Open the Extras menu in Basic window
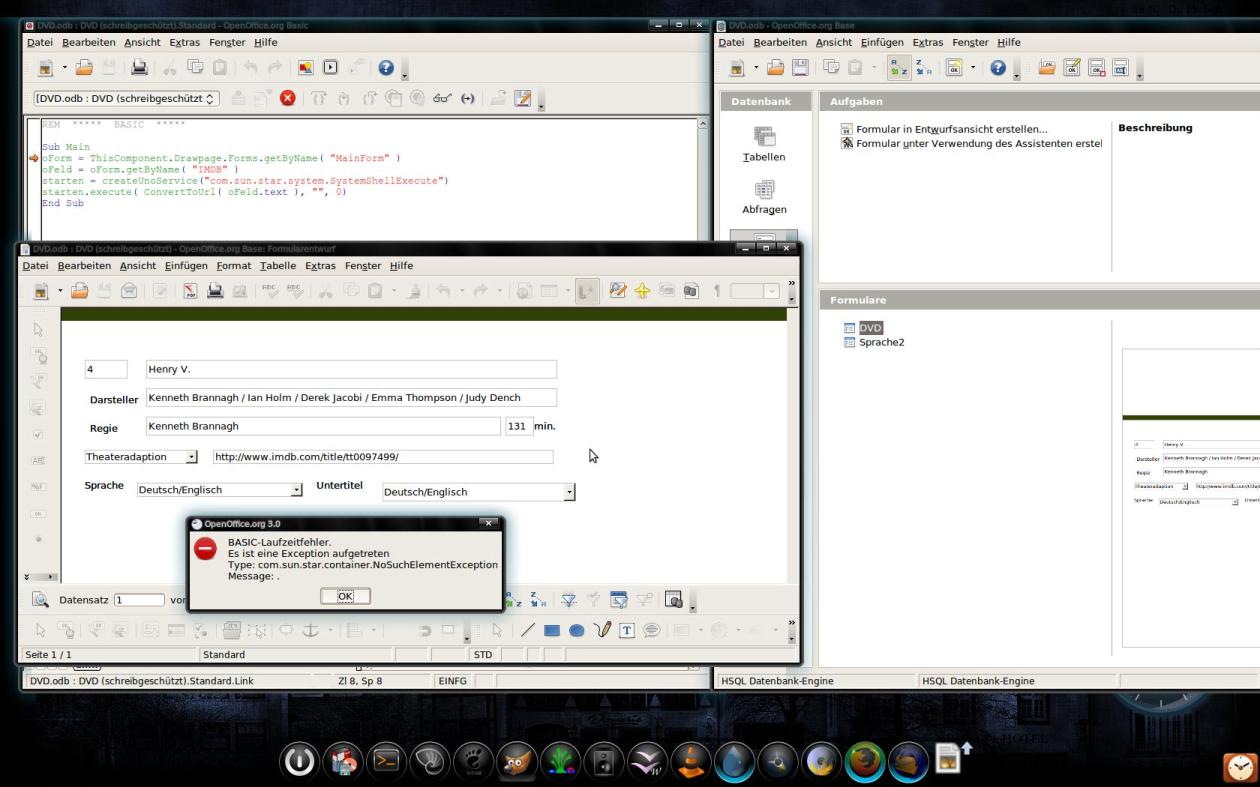The height and width of the screenshot is (787, 1260). pos(184,43)
